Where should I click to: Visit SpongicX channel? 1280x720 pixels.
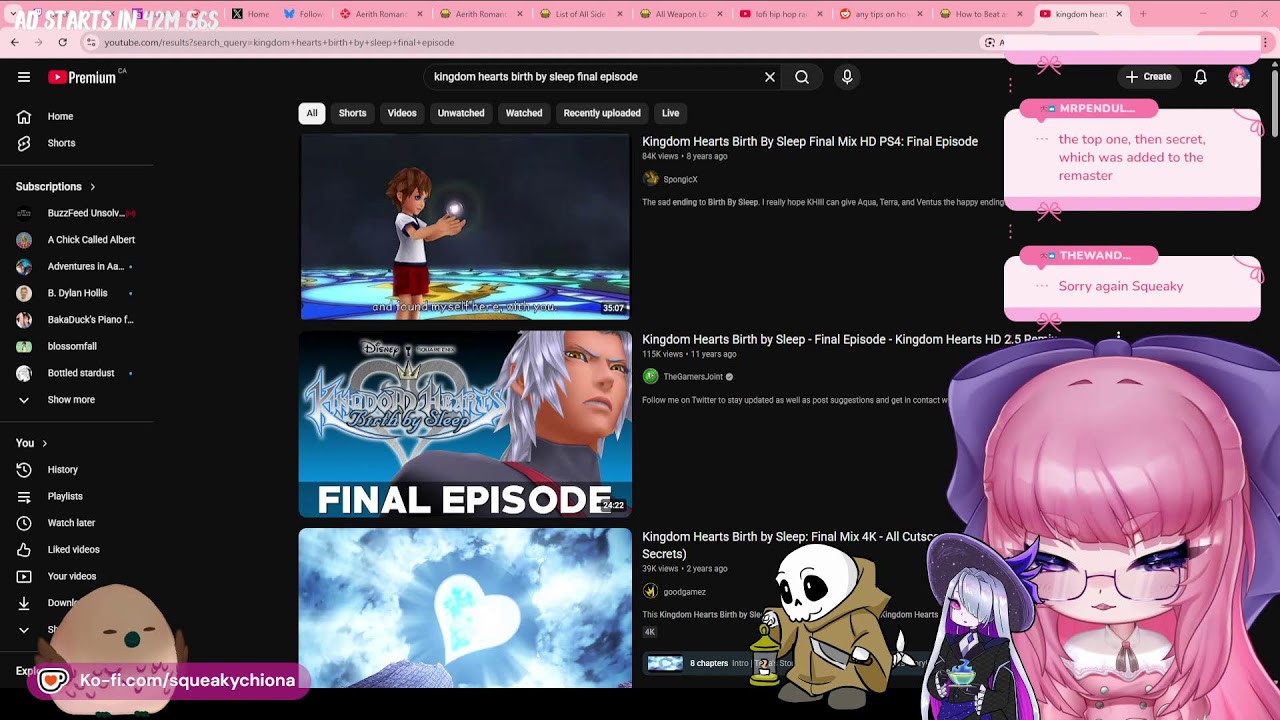point(680,179)
